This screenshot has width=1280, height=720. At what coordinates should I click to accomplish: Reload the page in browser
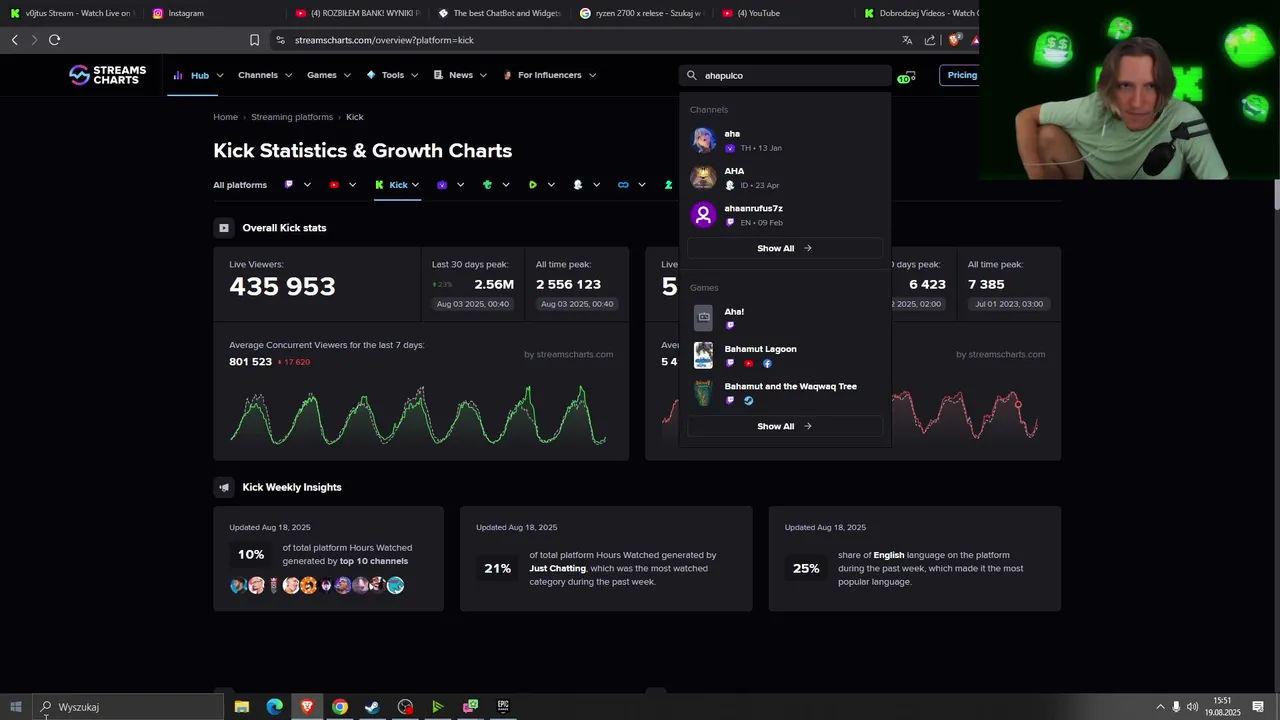pos(54,40)
